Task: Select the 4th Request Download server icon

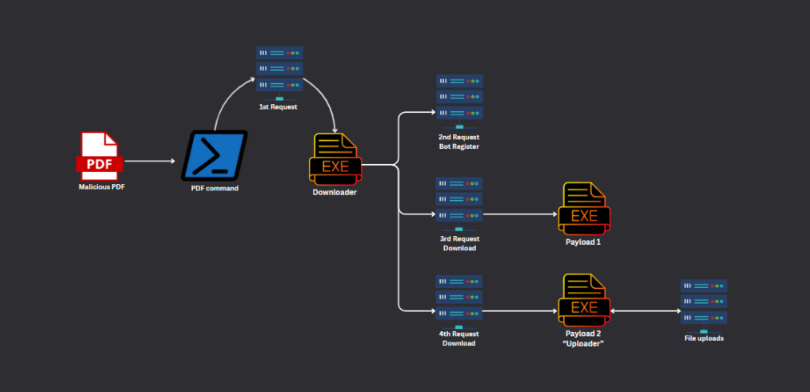Action: tap(459, 302)
